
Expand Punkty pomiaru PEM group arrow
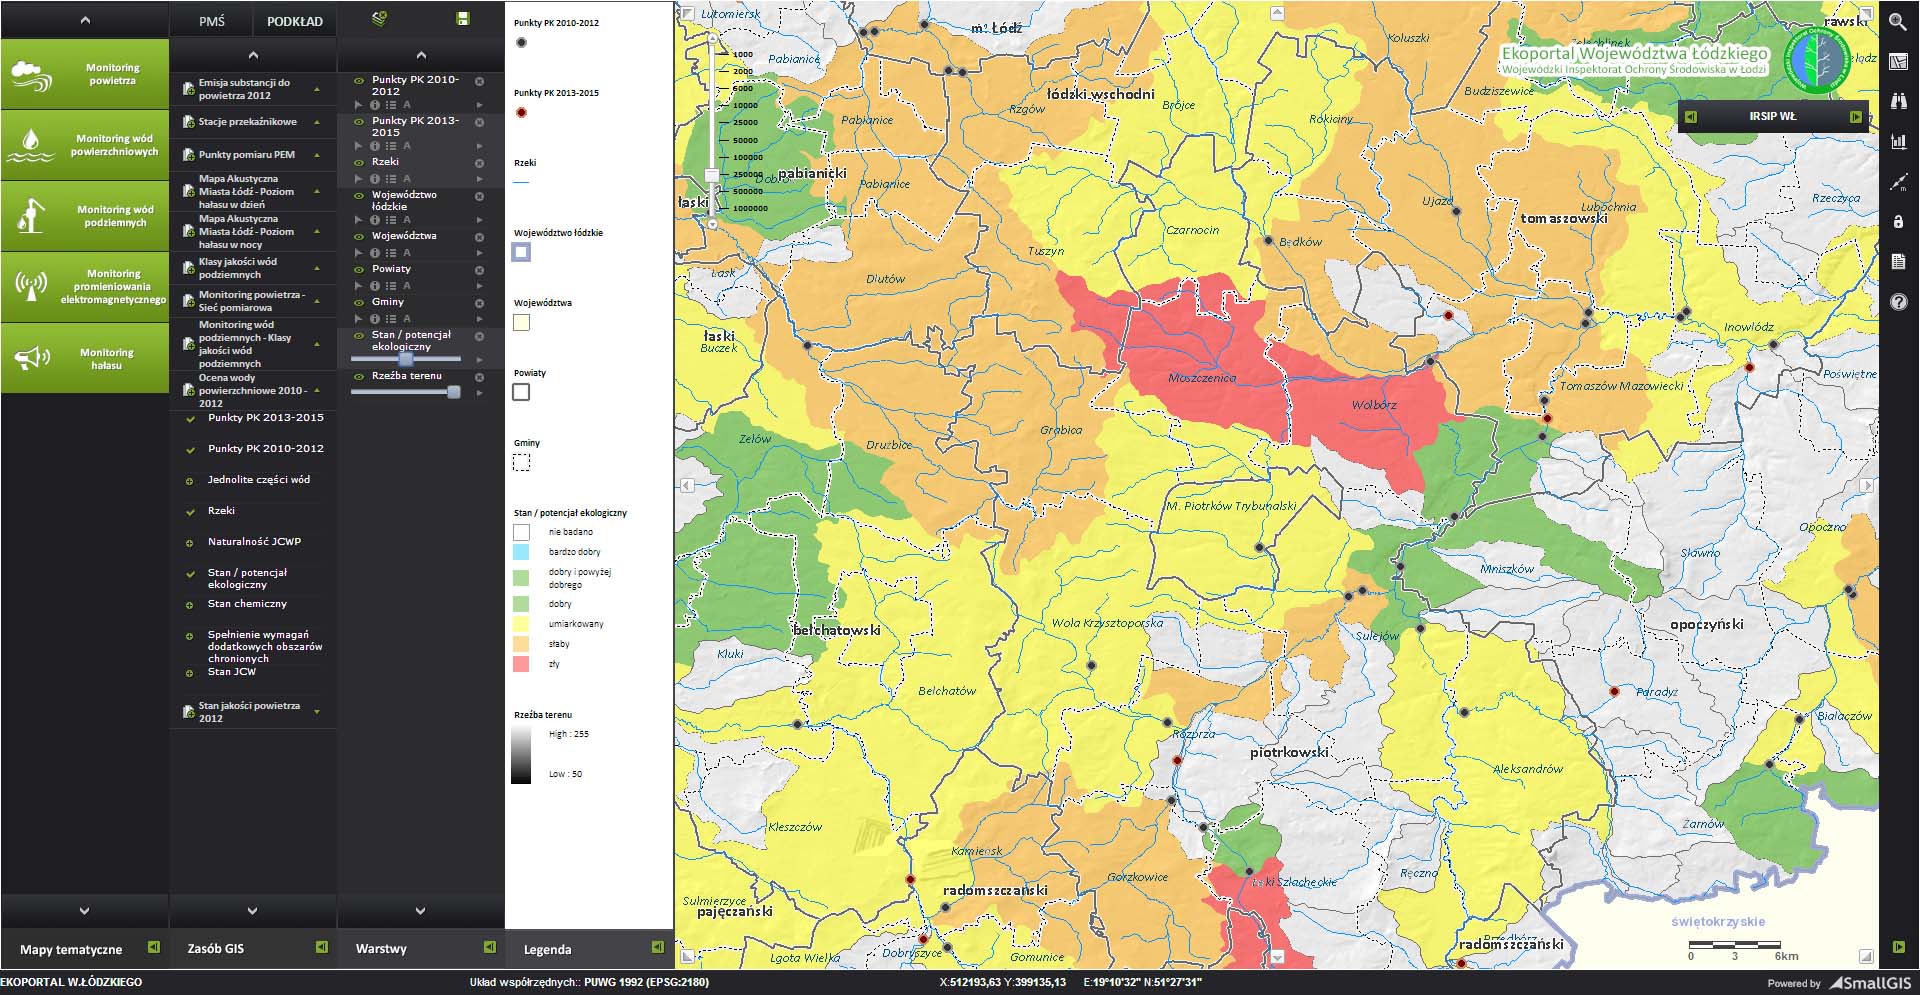click(x=317, y=156)
